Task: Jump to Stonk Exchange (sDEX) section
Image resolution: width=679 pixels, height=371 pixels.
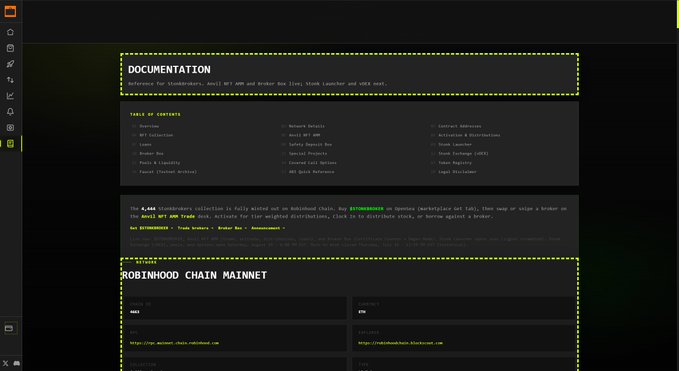Action: point(463,153)
